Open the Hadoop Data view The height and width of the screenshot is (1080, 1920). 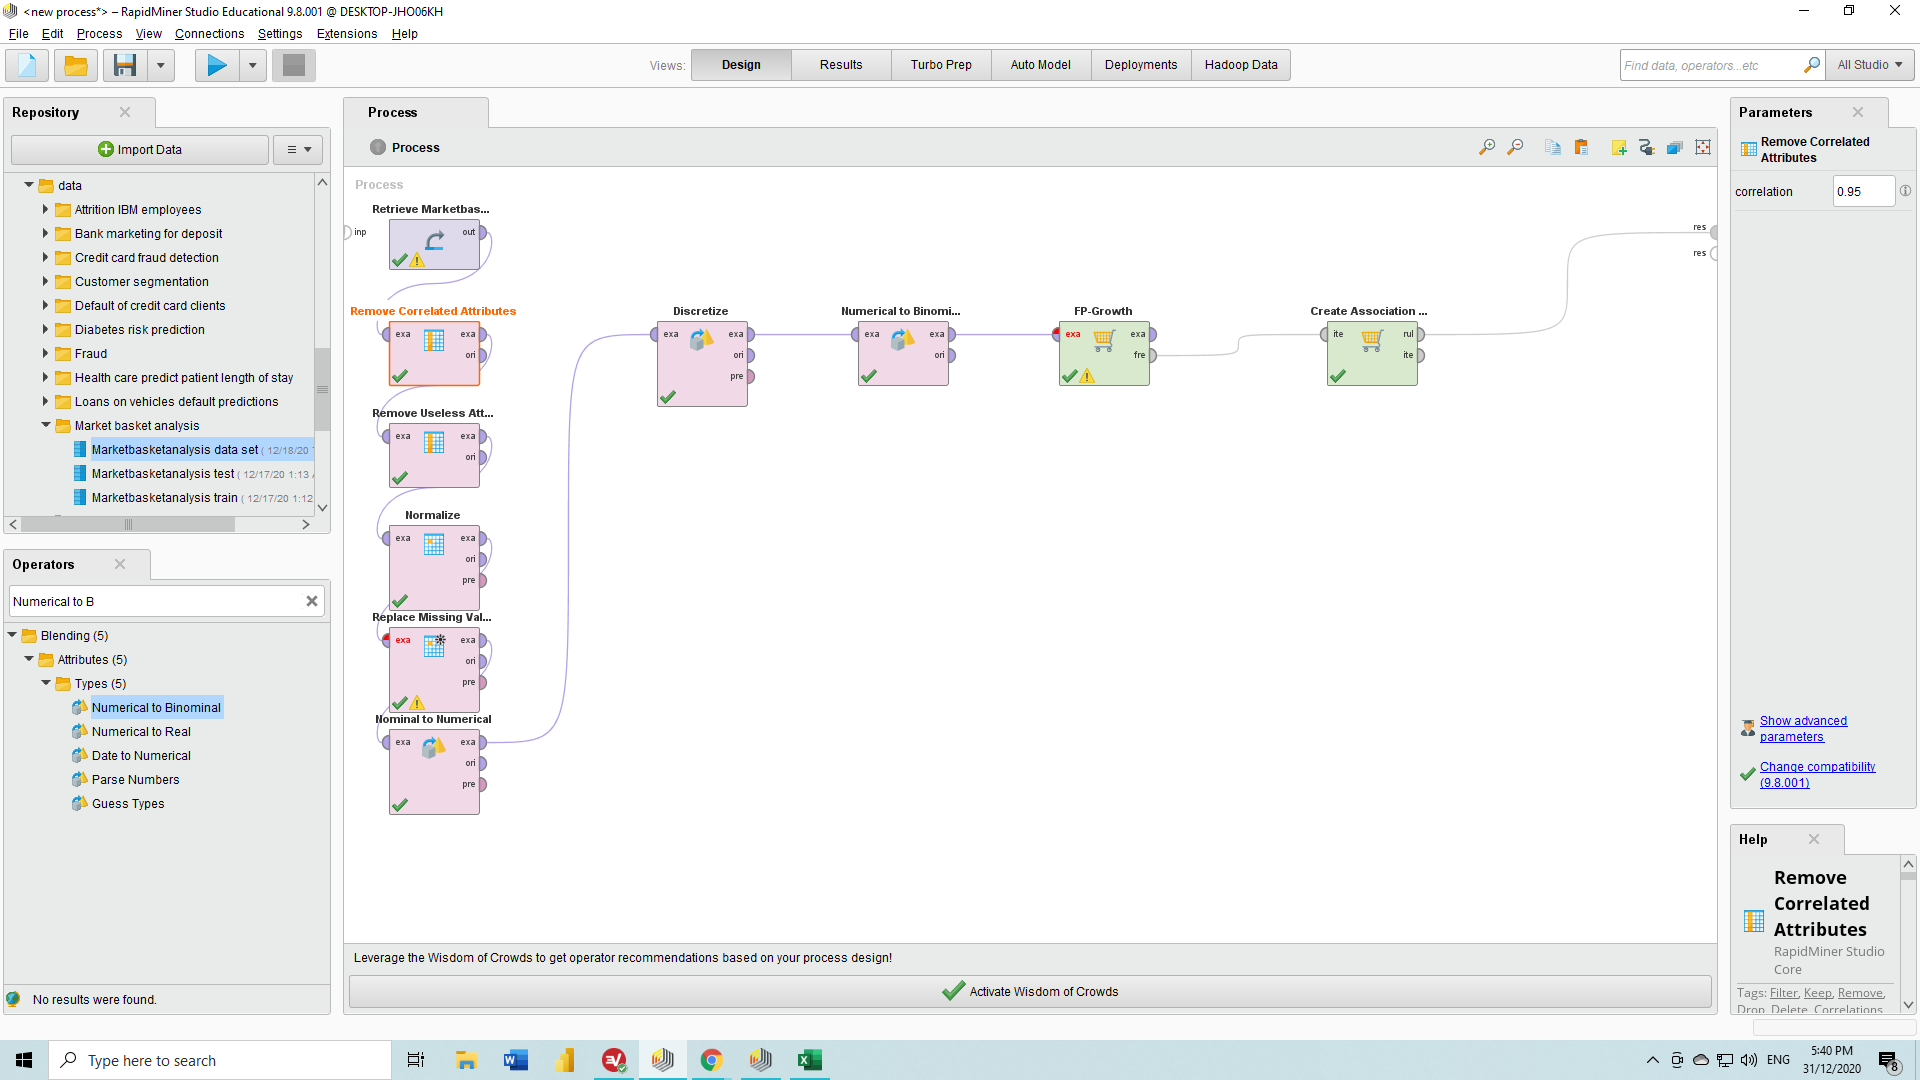(x=1241, y=65)
